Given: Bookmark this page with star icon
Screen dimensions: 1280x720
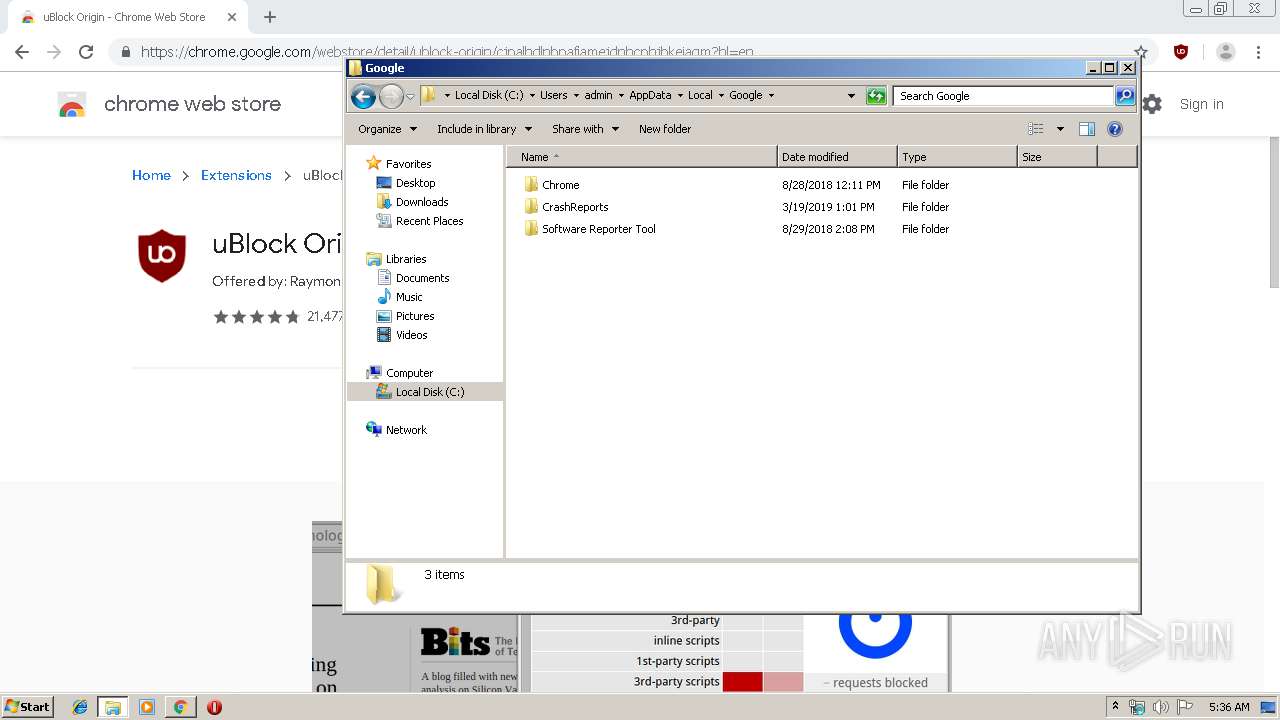Looking at the screenshot, I should (x=1141, y=52).
